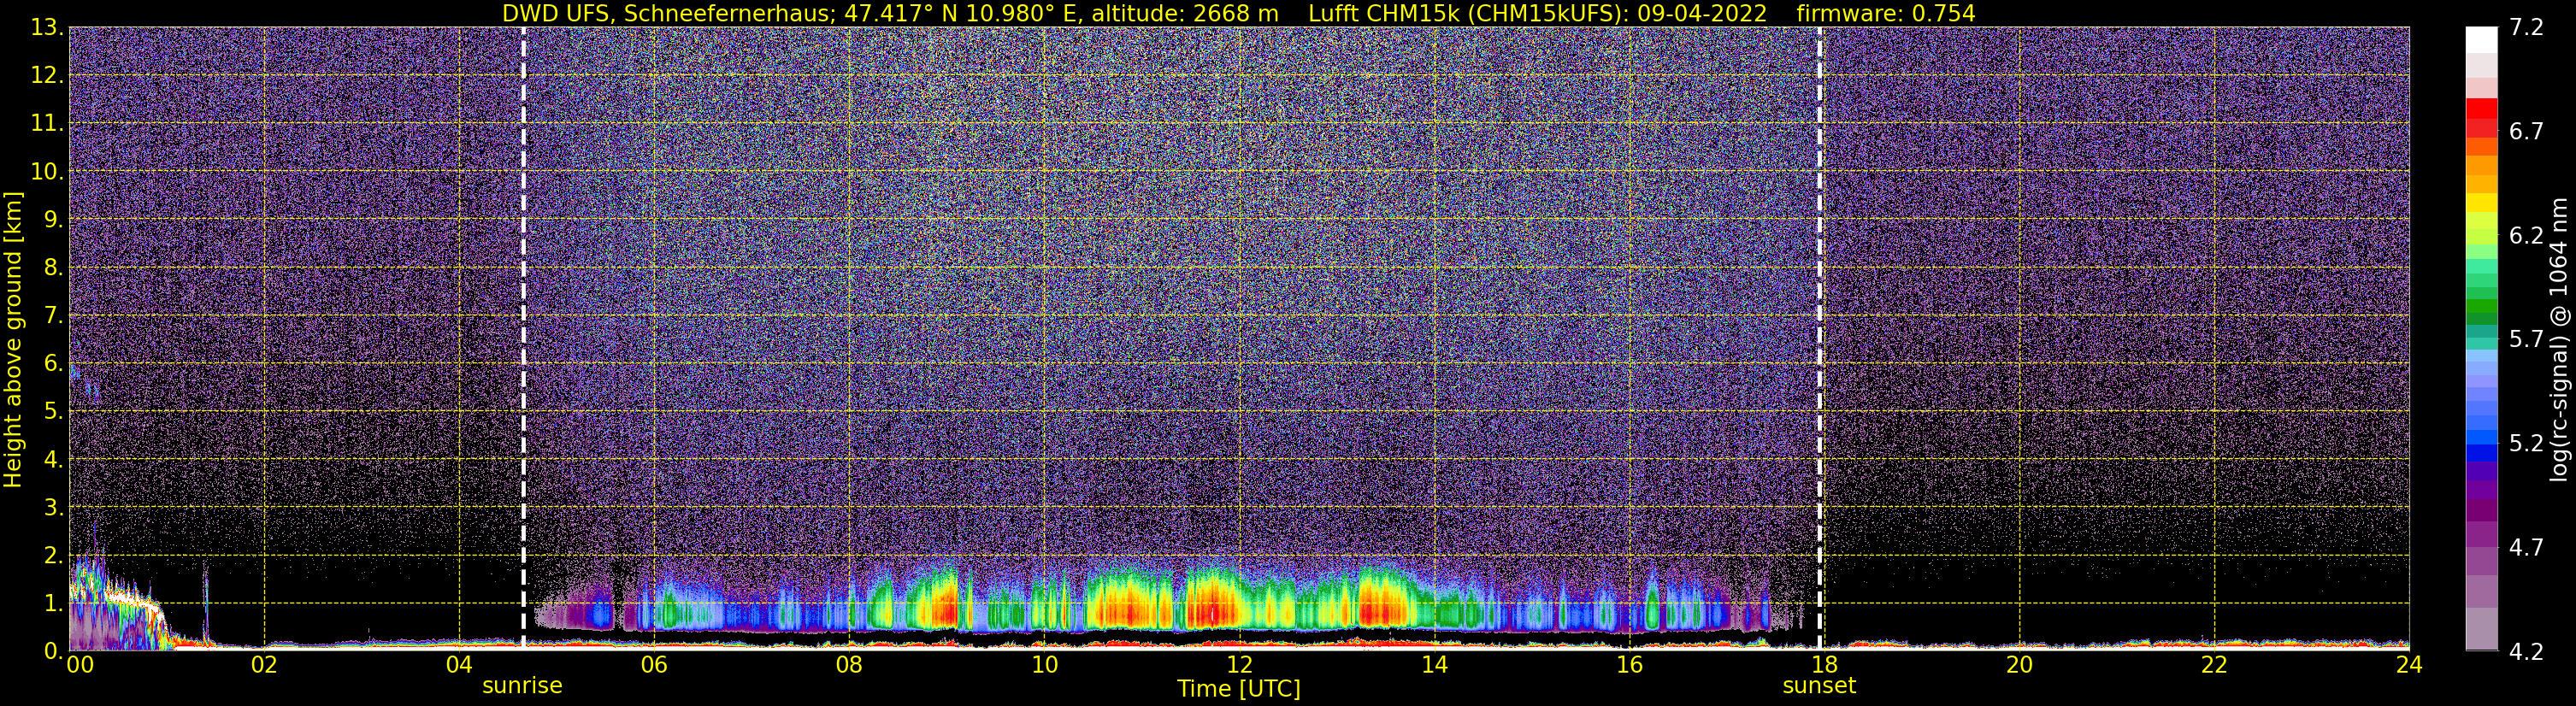Click the time axis tick '22'
2576x706 pixels.
[2214, 665]
